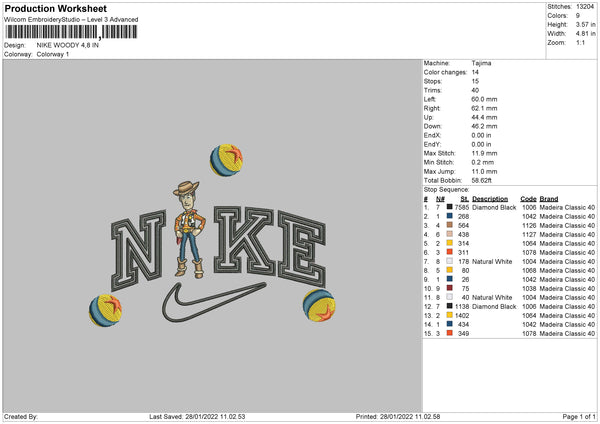Click stitch count '7585' in row 1
Screen dimensions: 600x424
[462, 207]
